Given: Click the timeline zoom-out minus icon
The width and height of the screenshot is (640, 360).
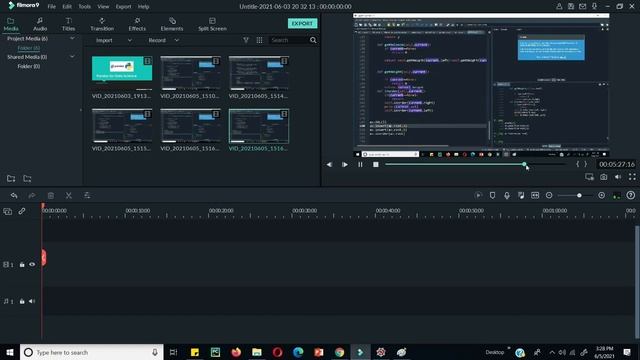Looking at the screenshot, I should [x=549, y=196].
